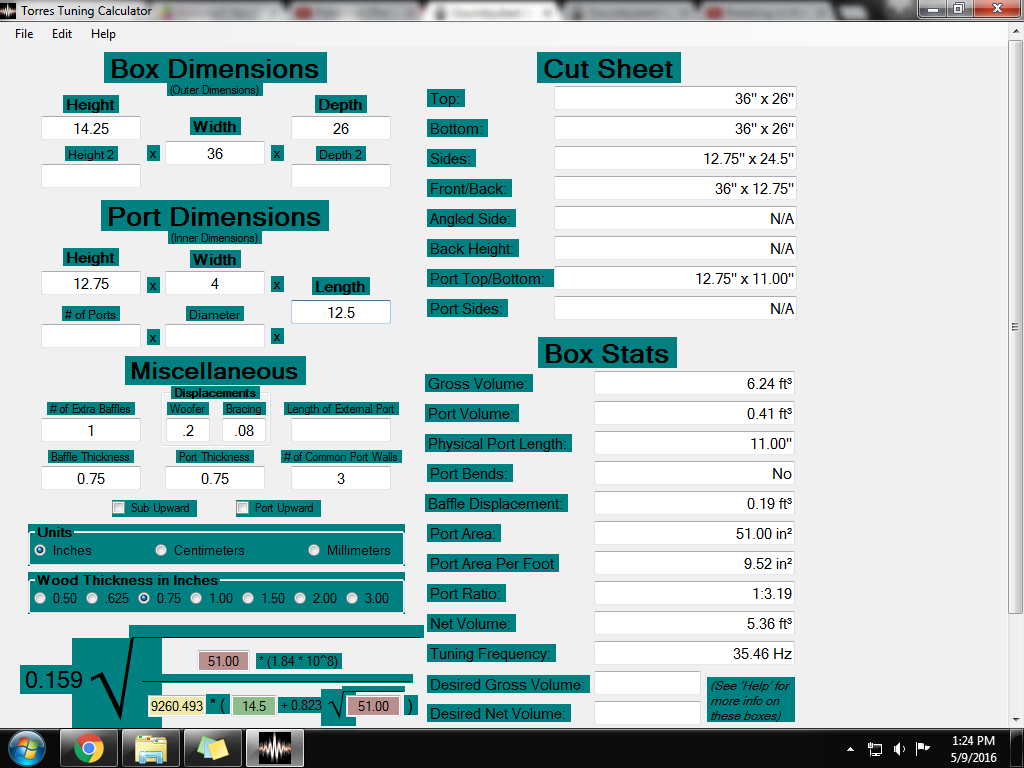Select 1.00 wood thickness
The height and width of the screenshot is (768, 1024).
[196, 598]
